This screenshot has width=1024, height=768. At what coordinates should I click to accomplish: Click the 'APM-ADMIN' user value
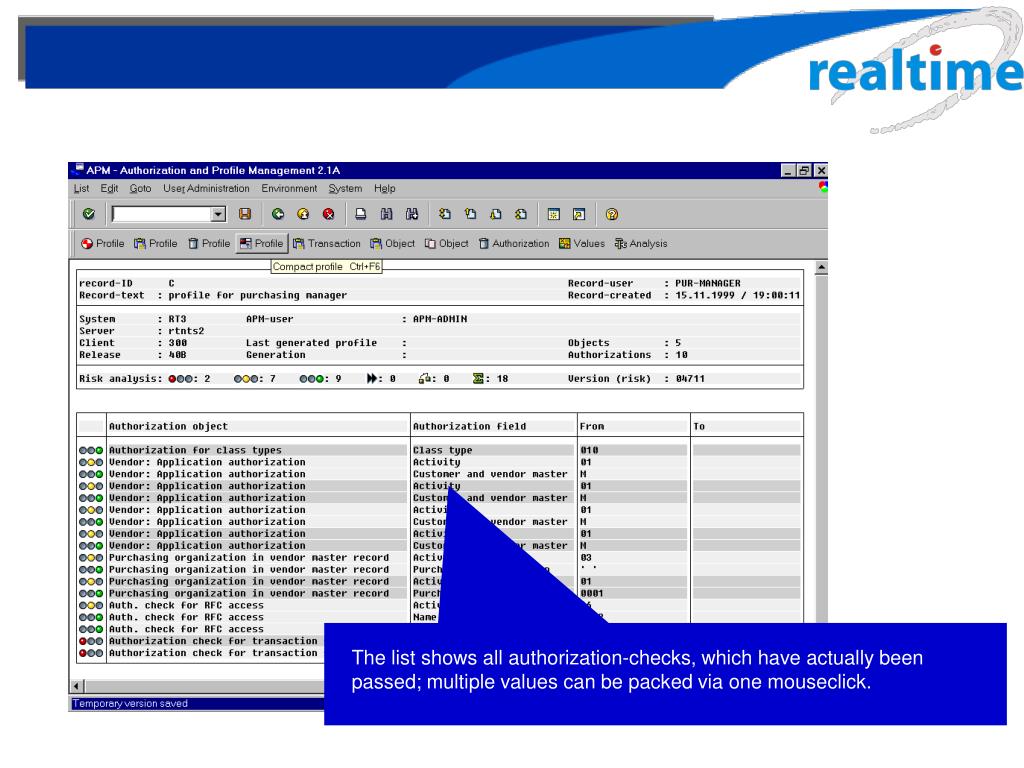point(440,319)
